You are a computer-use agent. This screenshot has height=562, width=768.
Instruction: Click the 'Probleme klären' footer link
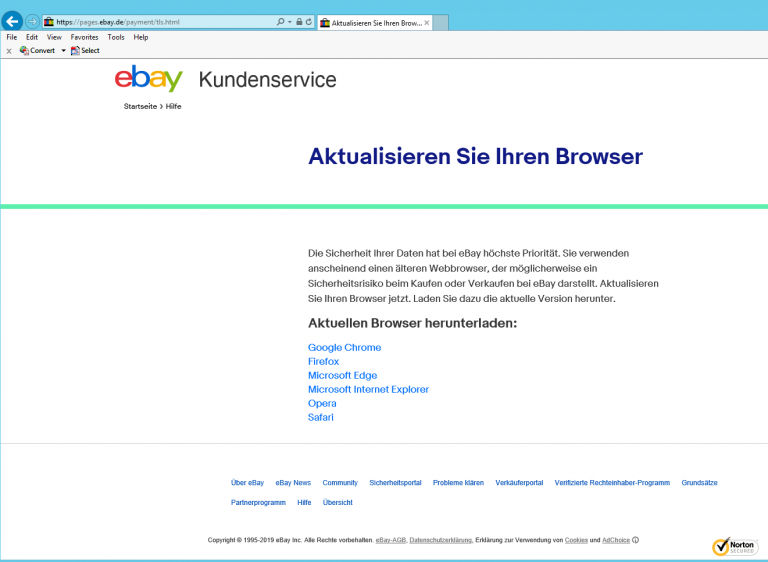[x=458, y=483]
